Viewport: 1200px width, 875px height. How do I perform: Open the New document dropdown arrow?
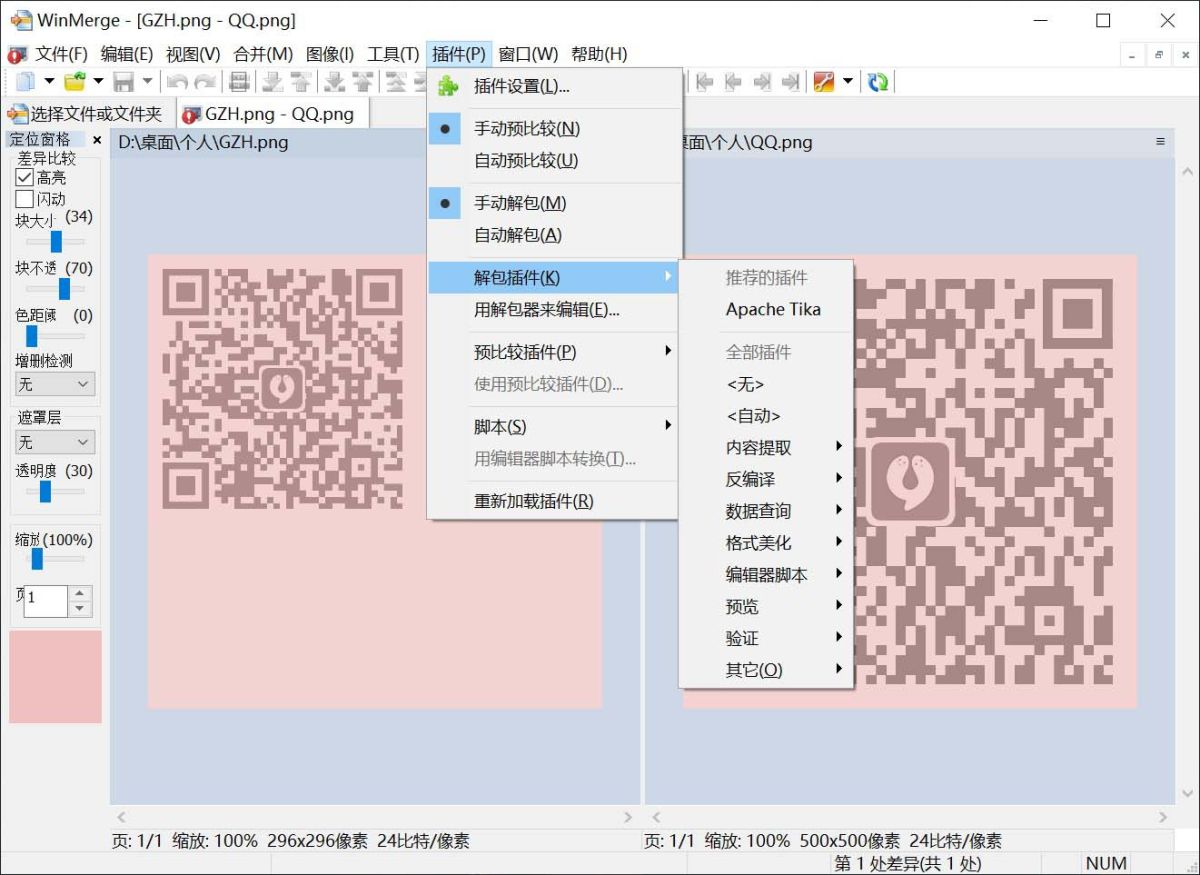pyautogui.click(x=48, y=82)
